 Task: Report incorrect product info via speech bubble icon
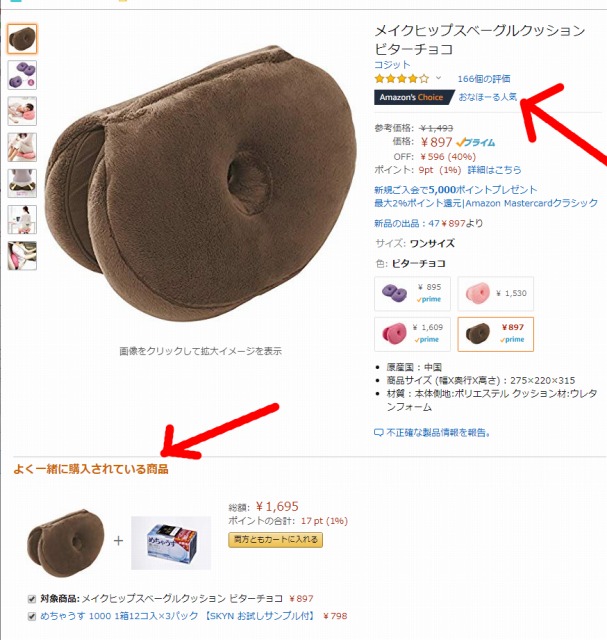(x=379, y=433)
